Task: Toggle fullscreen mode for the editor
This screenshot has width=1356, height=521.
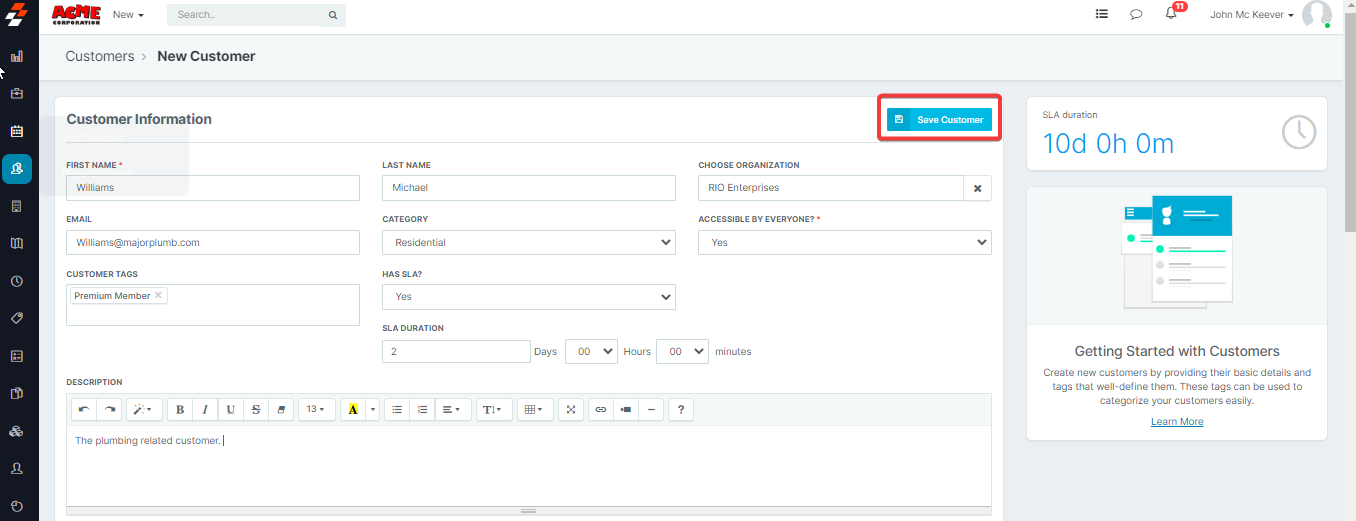Action: click(571, 409)
